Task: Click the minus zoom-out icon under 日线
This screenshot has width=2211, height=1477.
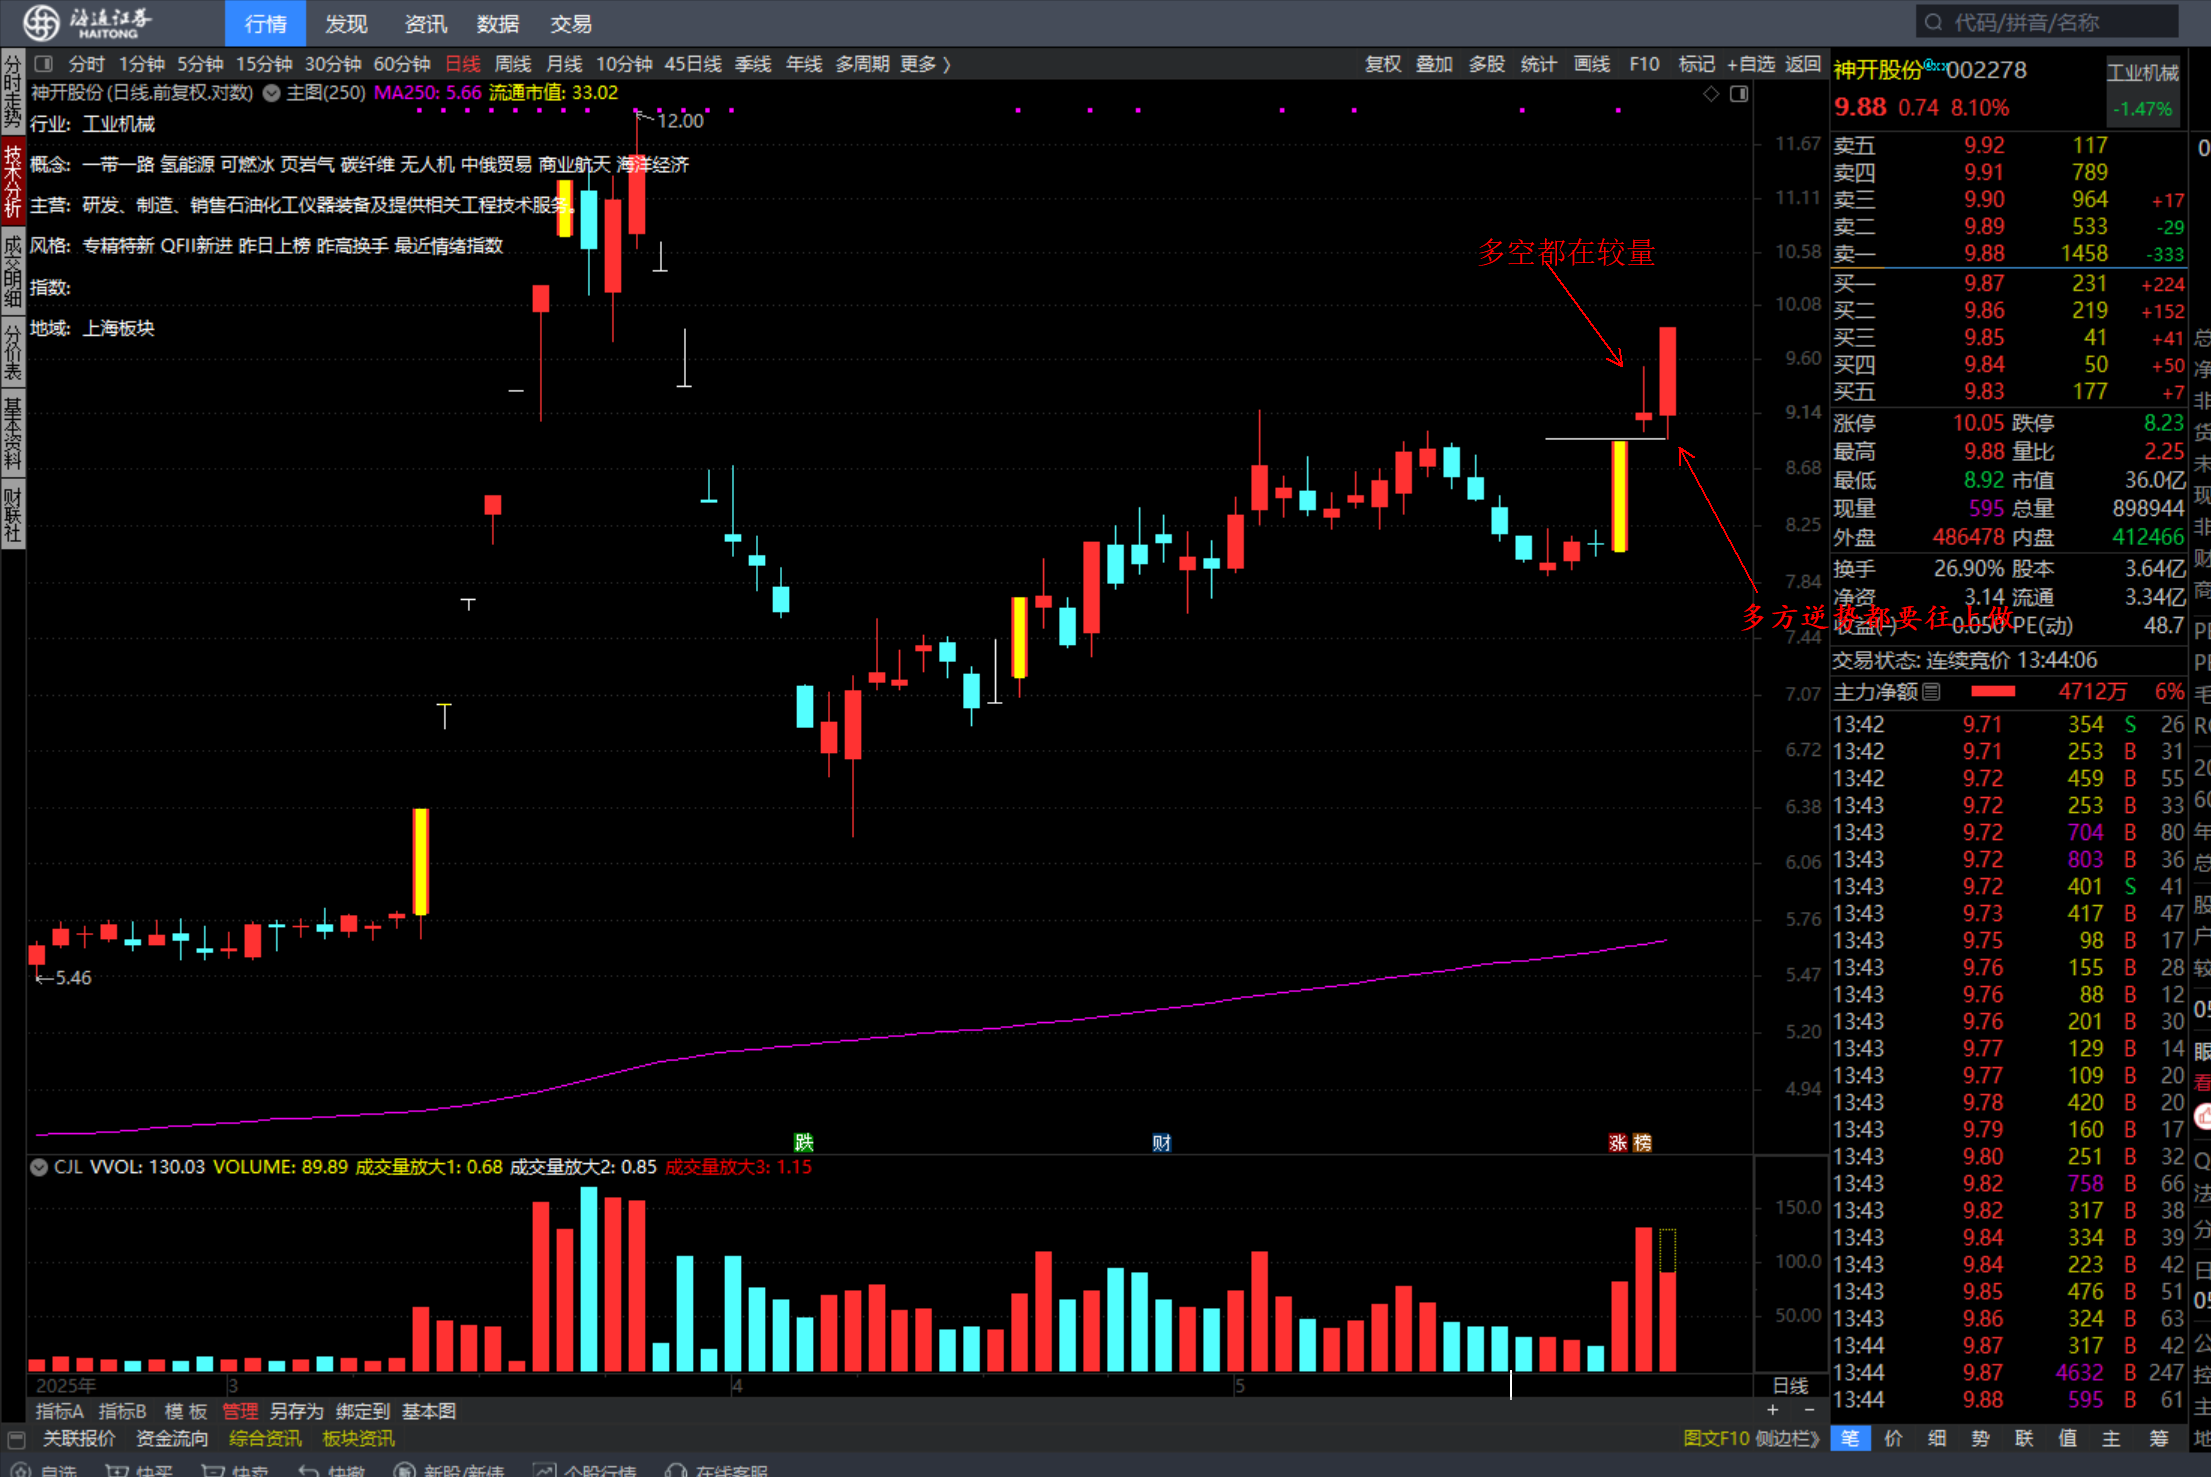Action: [x=1809, y=1410]
